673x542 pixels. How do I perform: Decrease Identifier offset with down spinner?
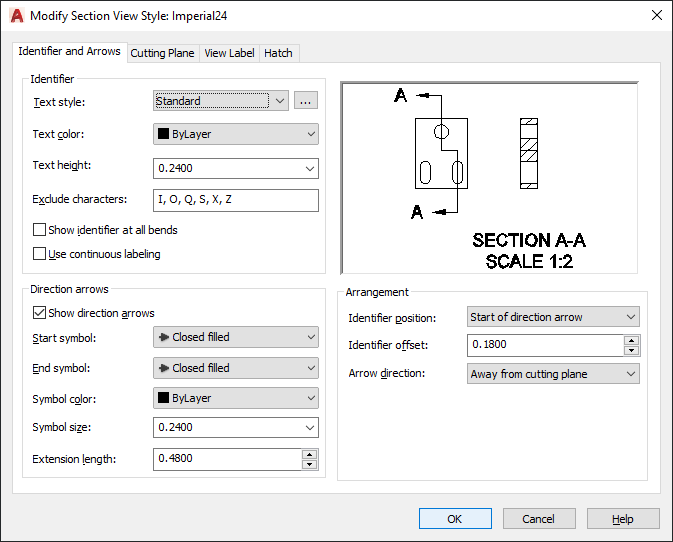pos(631,351)
